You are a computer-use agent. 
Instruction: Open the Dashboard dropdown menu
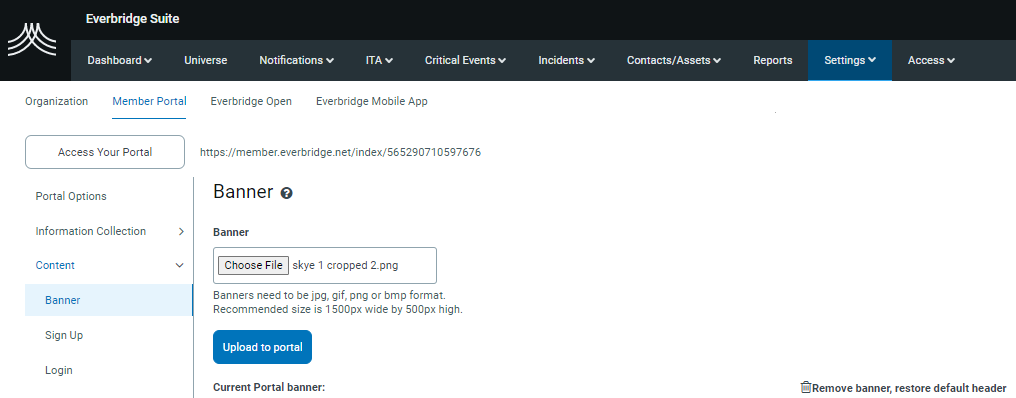tap(120, 60)
